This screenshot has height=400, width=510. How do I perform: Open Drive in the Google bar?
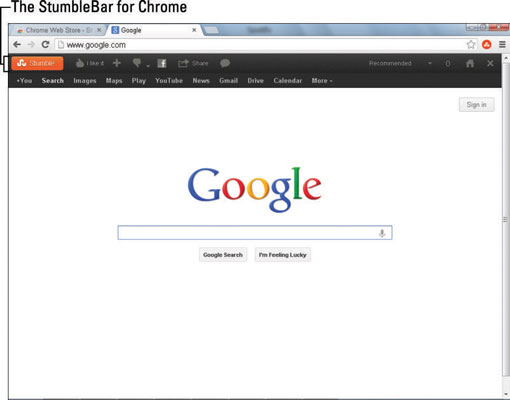256,81
